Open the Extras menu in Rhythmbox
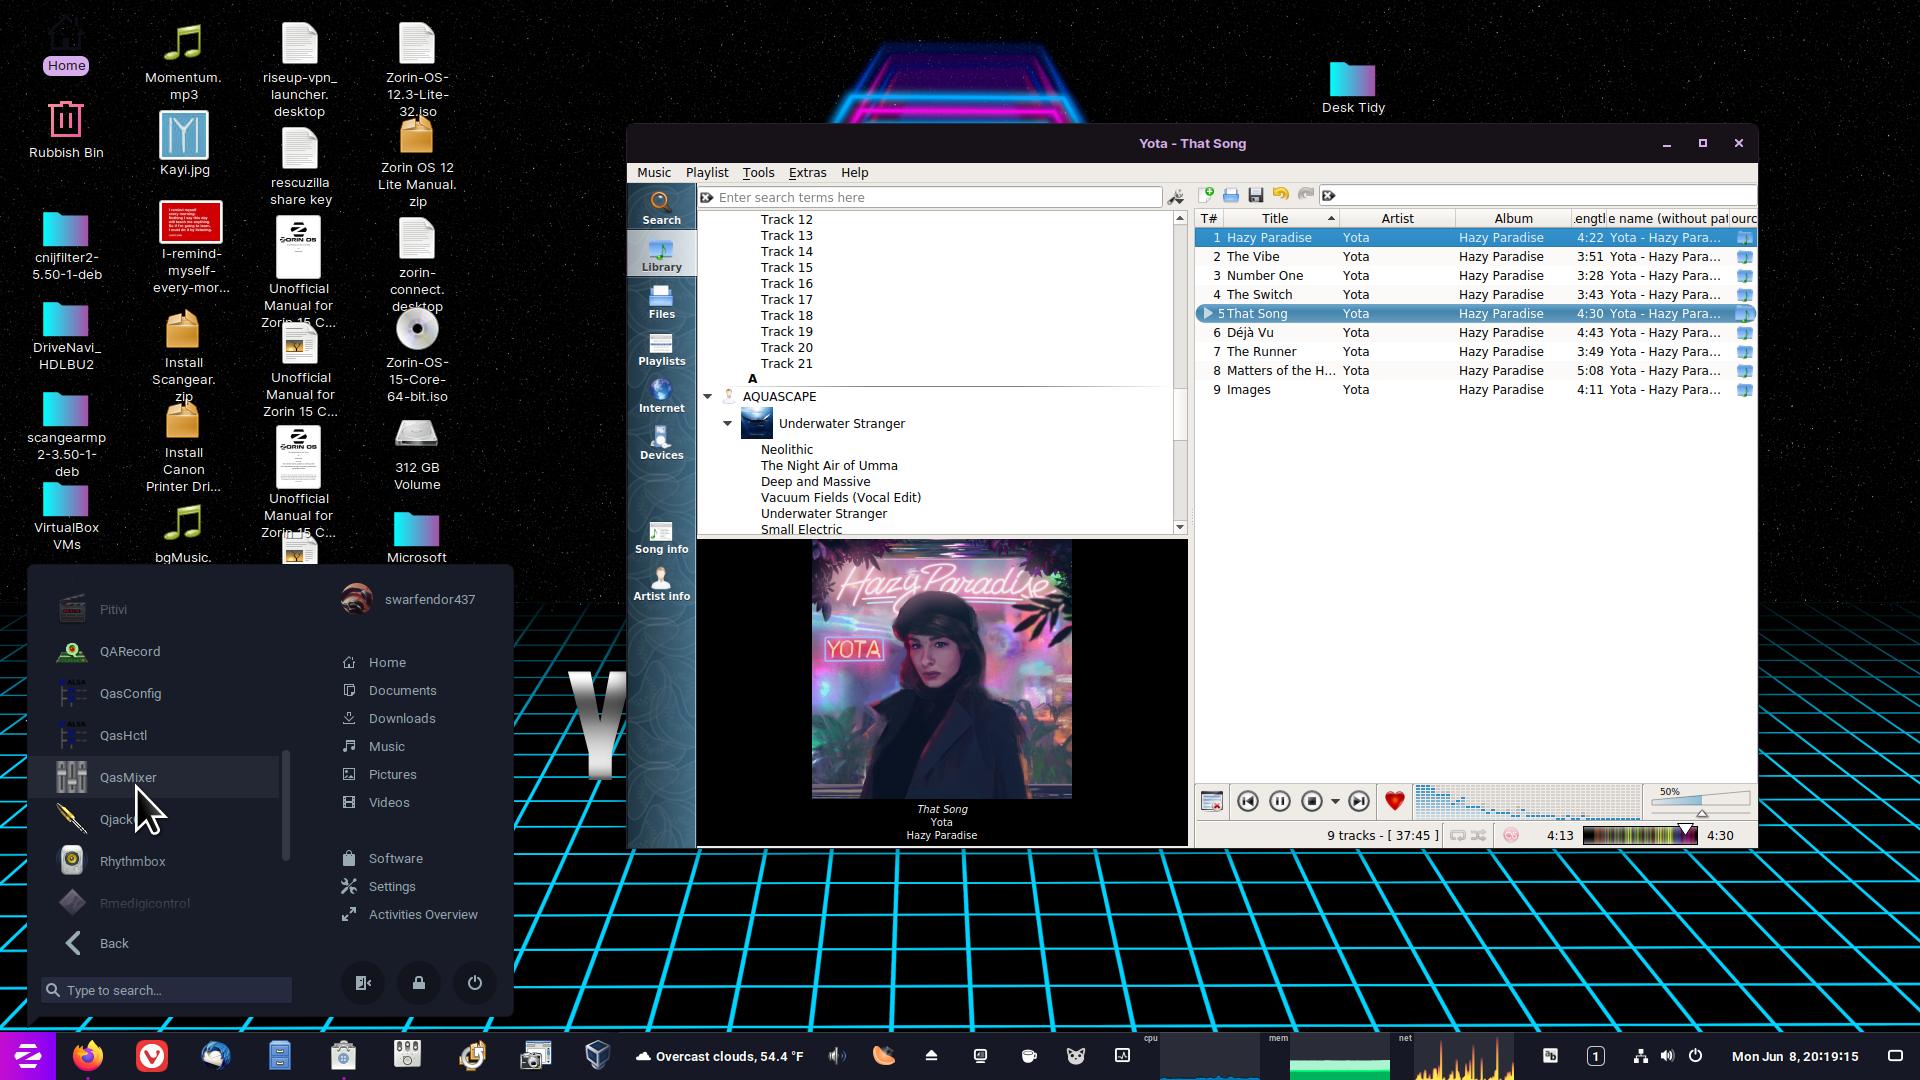 pos(807,173)
